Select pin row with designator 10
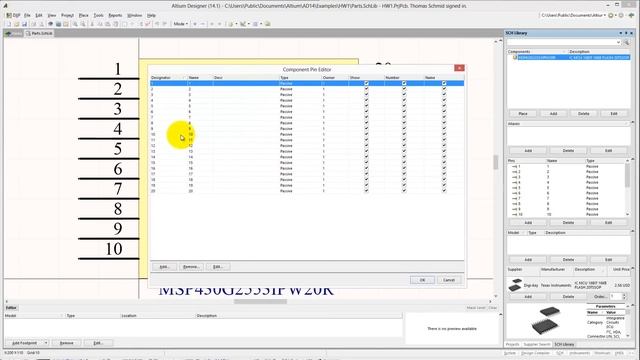 click(307, 134)
